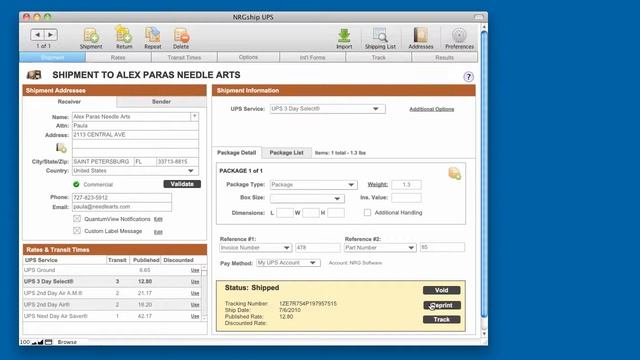640x360 pixels.
Task: Click Use link for UPS Ground
Action: (195, 270)
